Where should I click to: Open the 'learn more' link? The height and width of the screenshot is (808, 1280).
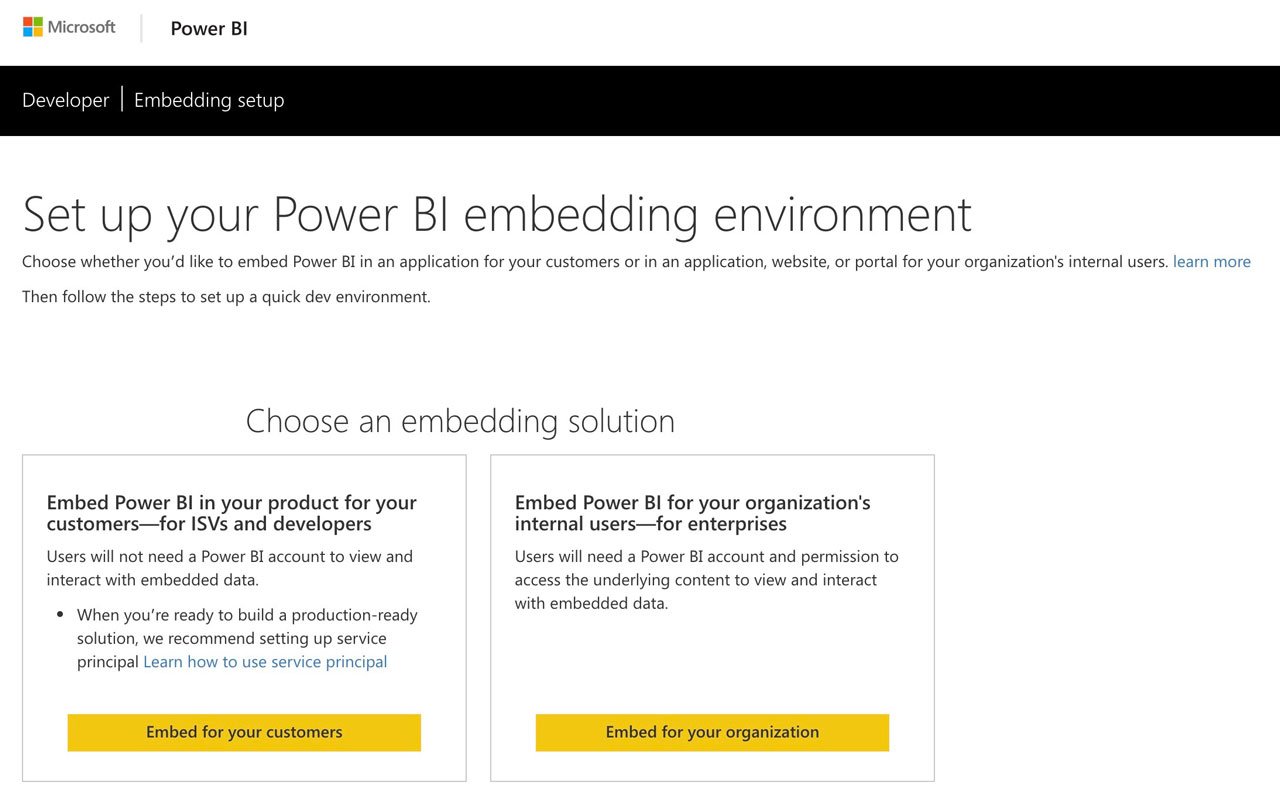coord(1212,262)
